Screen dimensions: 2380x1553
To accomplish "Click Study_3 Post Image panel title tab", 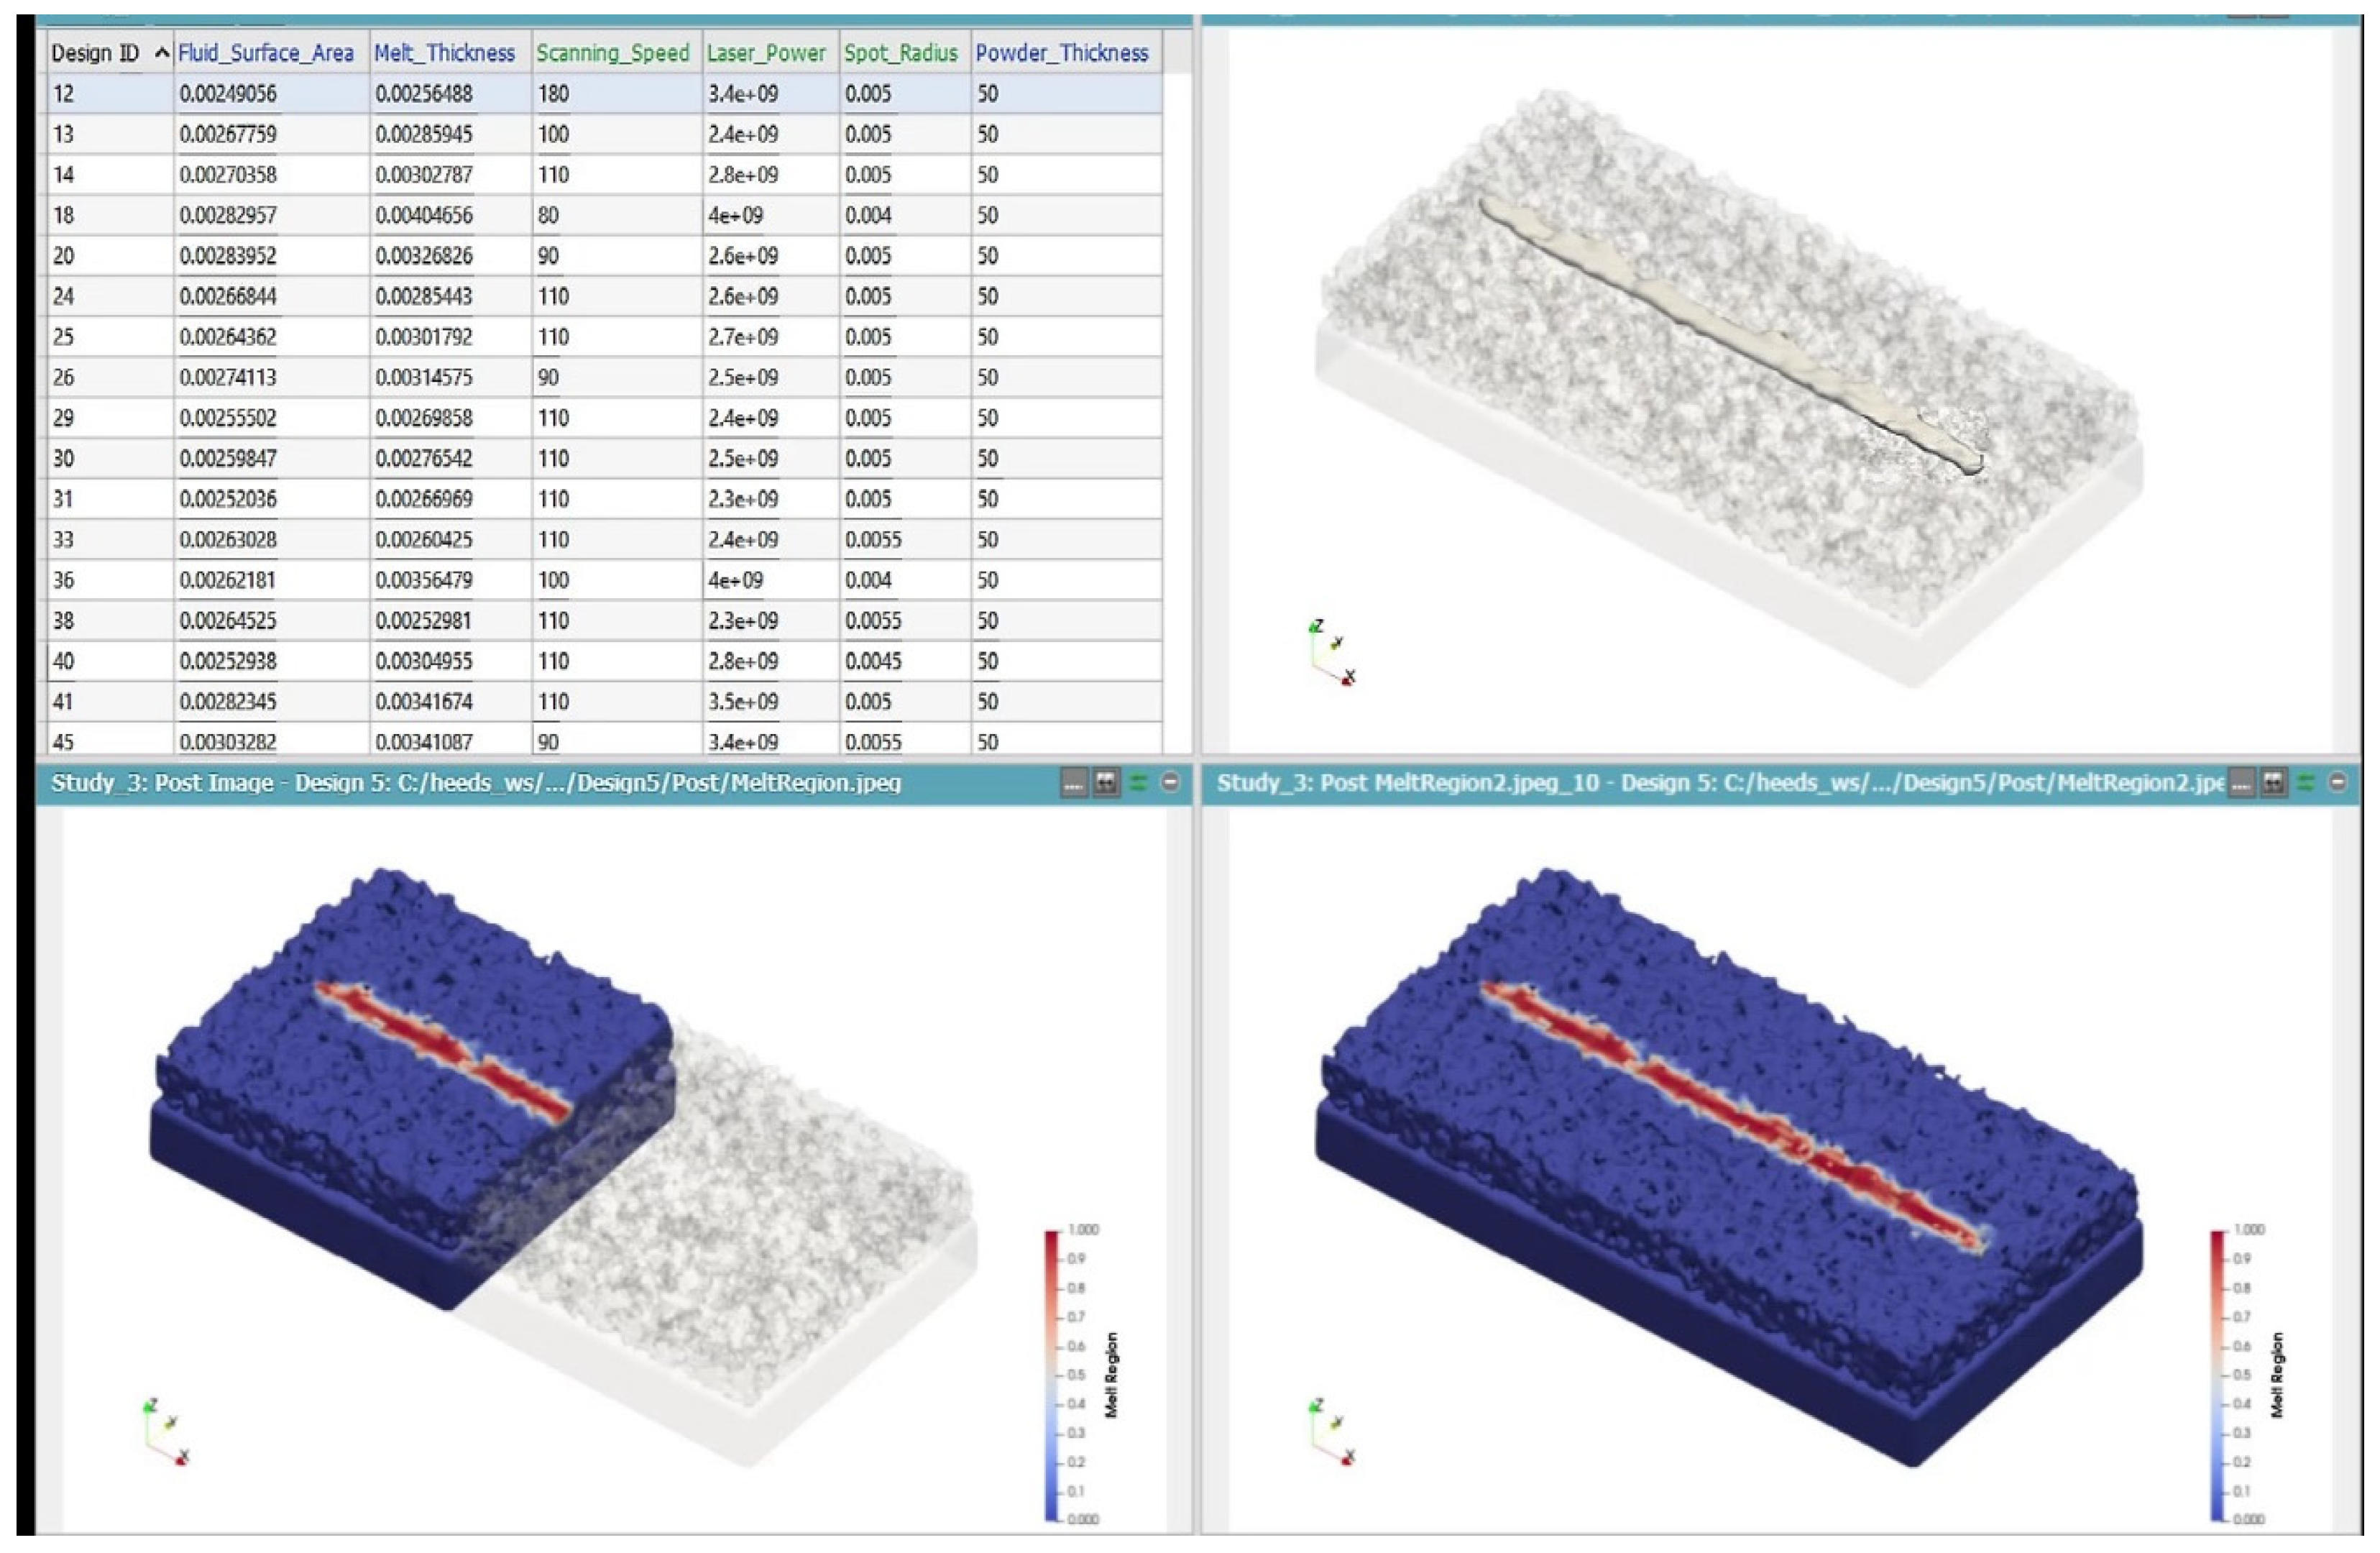I will [476, 783].
